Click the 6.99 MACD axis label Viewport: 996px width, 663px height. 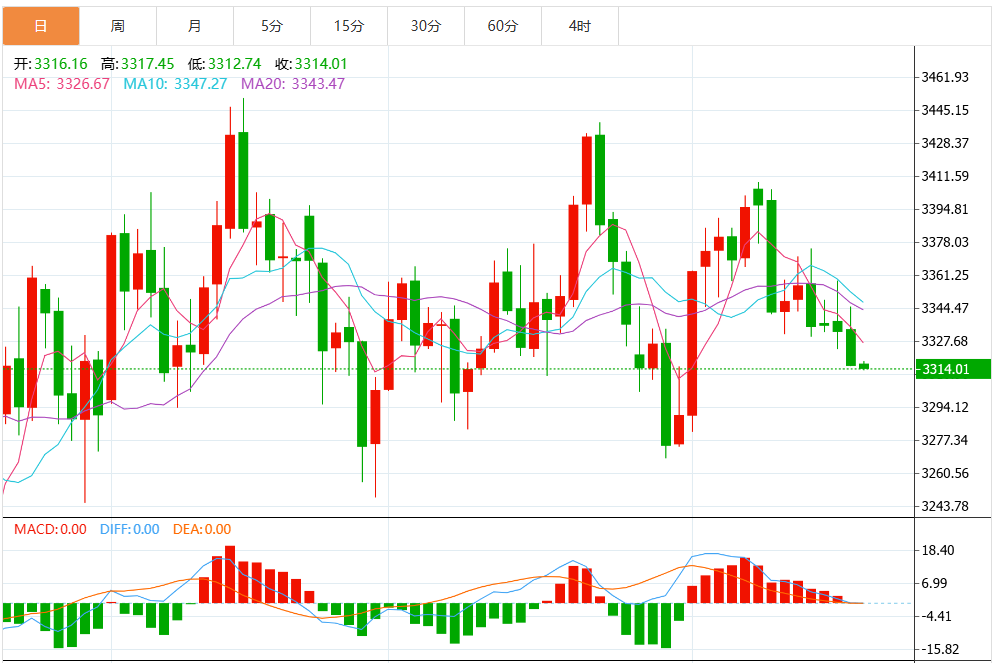(934, 584)
